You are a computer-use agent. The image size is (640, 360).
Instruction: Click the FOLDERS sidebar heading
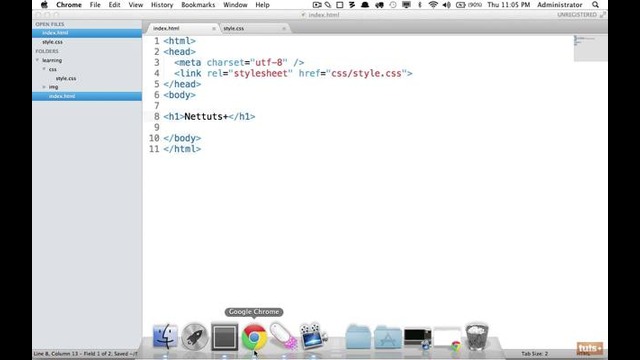pyautogui.click(x=47, y=51)
